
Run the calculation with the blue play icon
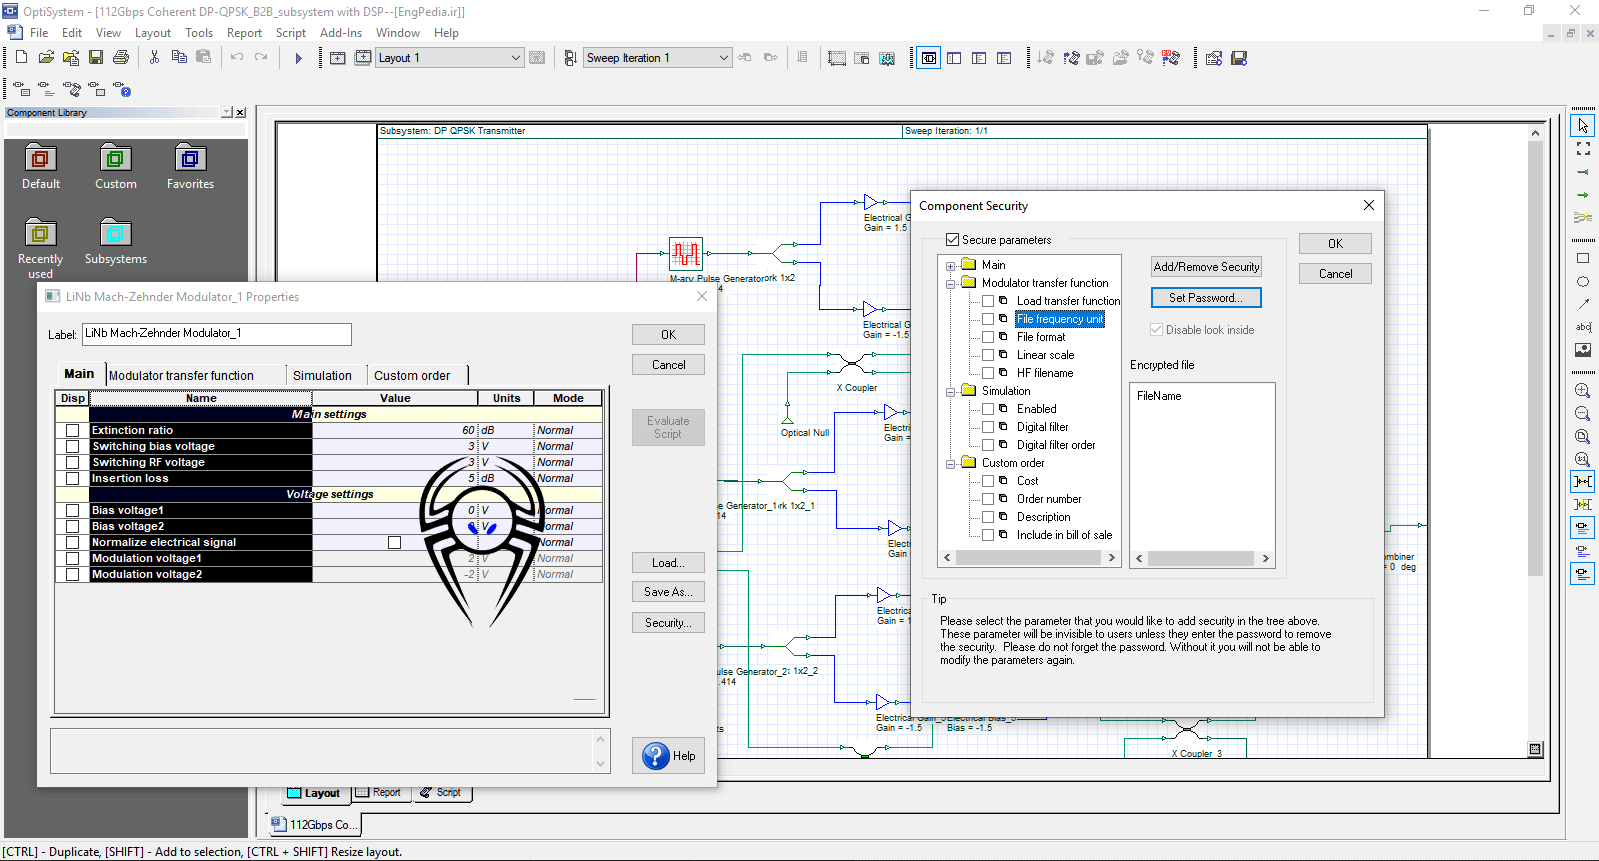(298, 58)
